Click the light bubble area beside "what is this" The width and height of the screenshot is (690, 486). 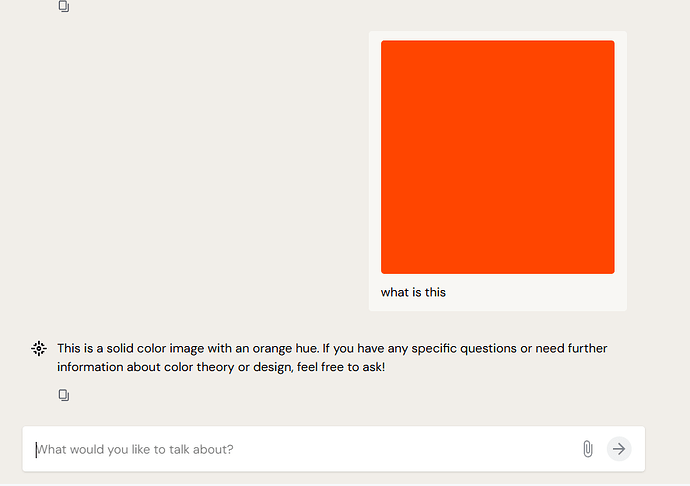coord(535,292)
